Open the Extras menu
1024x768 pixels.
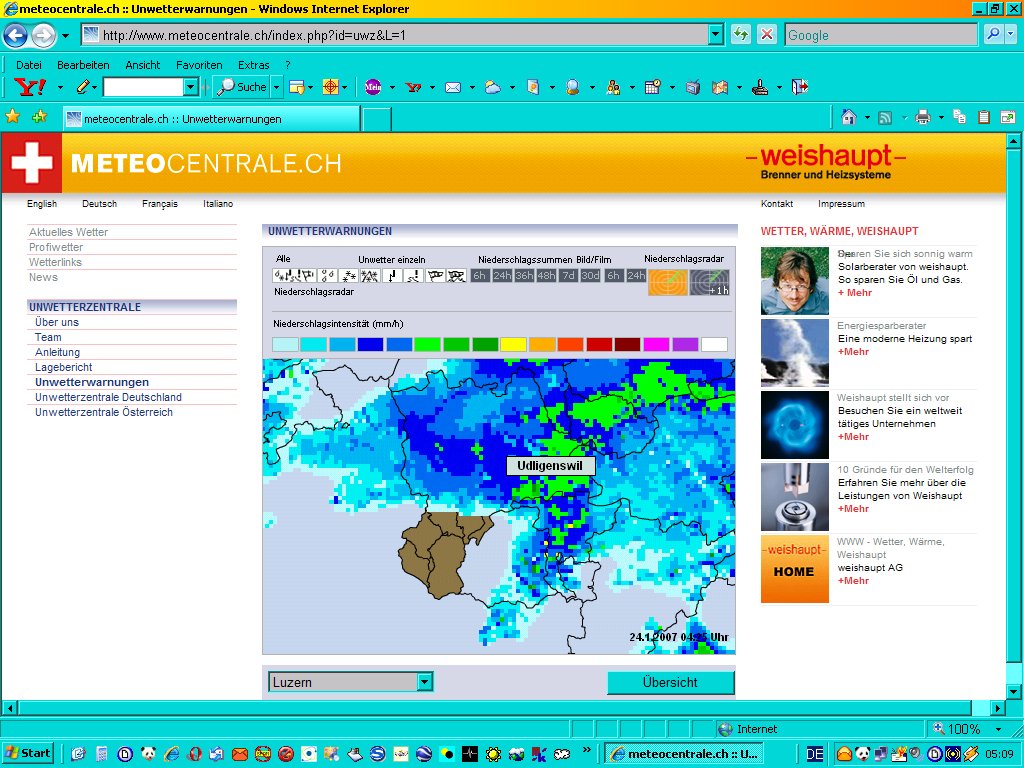(253, 65)
